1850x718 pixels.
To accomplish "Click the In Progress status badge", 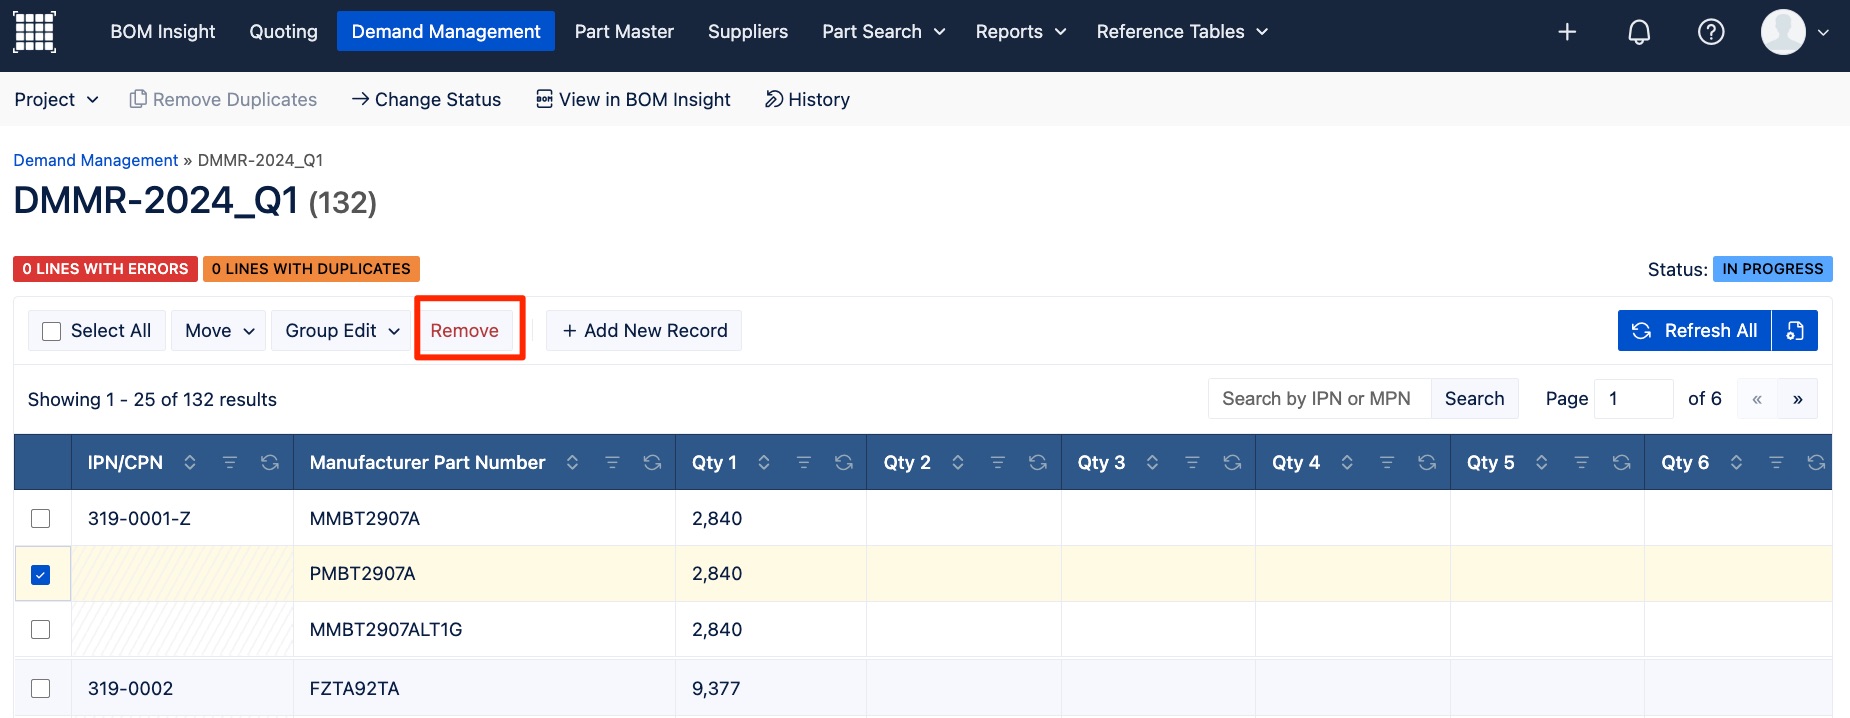I will (1773, 269).
